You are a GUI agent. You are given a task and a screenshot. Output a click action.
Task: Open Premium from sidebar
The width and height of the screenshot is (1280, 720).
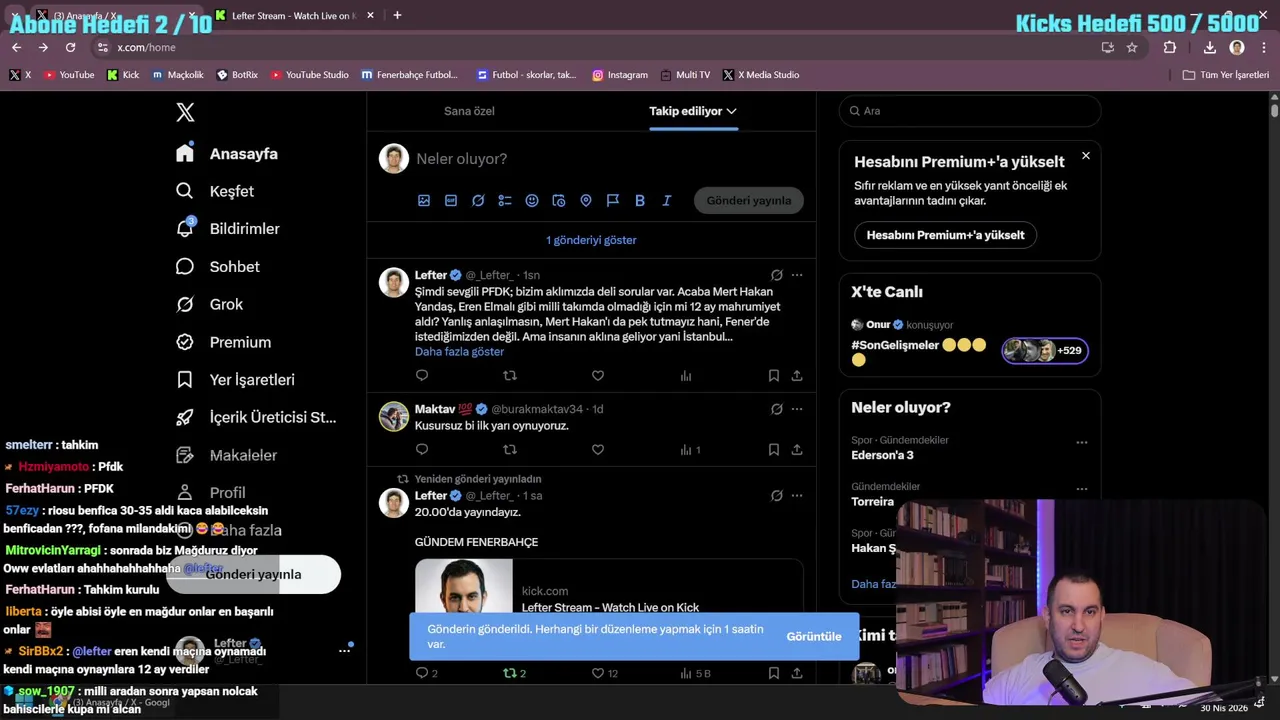click(x=224, y=342)
